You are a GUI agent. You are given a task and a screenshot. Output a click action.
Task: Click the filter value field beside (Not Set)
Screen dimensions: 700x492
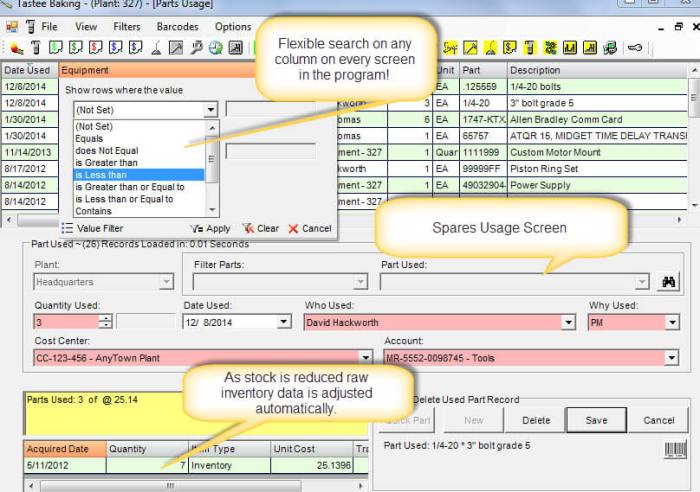pos(271,109)
